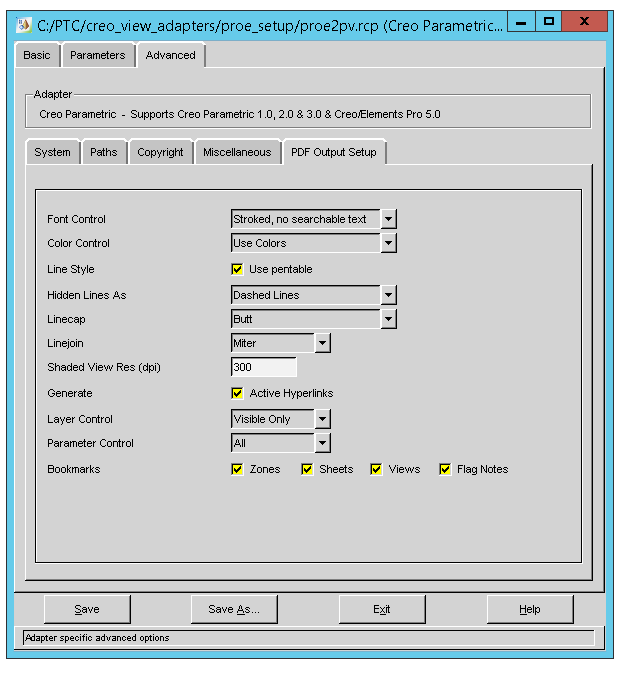The width and height of the screenshot is (628, 679).
Task: Toggle the Flag Notes bookmark checkbox
Action: (445, 469)
